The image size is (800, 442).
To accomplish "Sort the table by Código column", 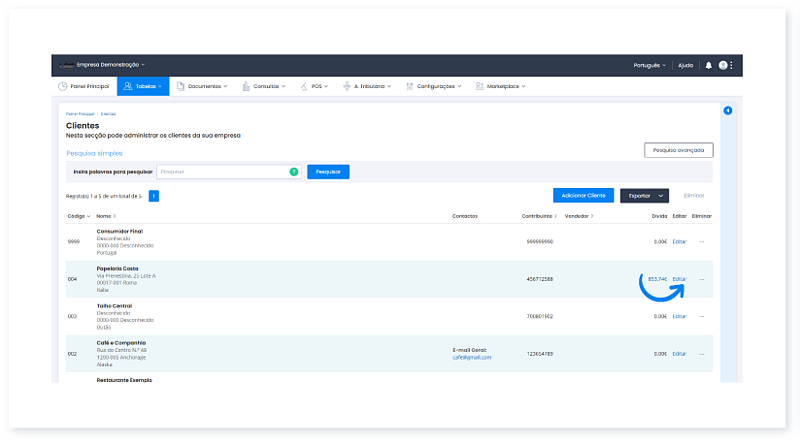I will (79, 216).
